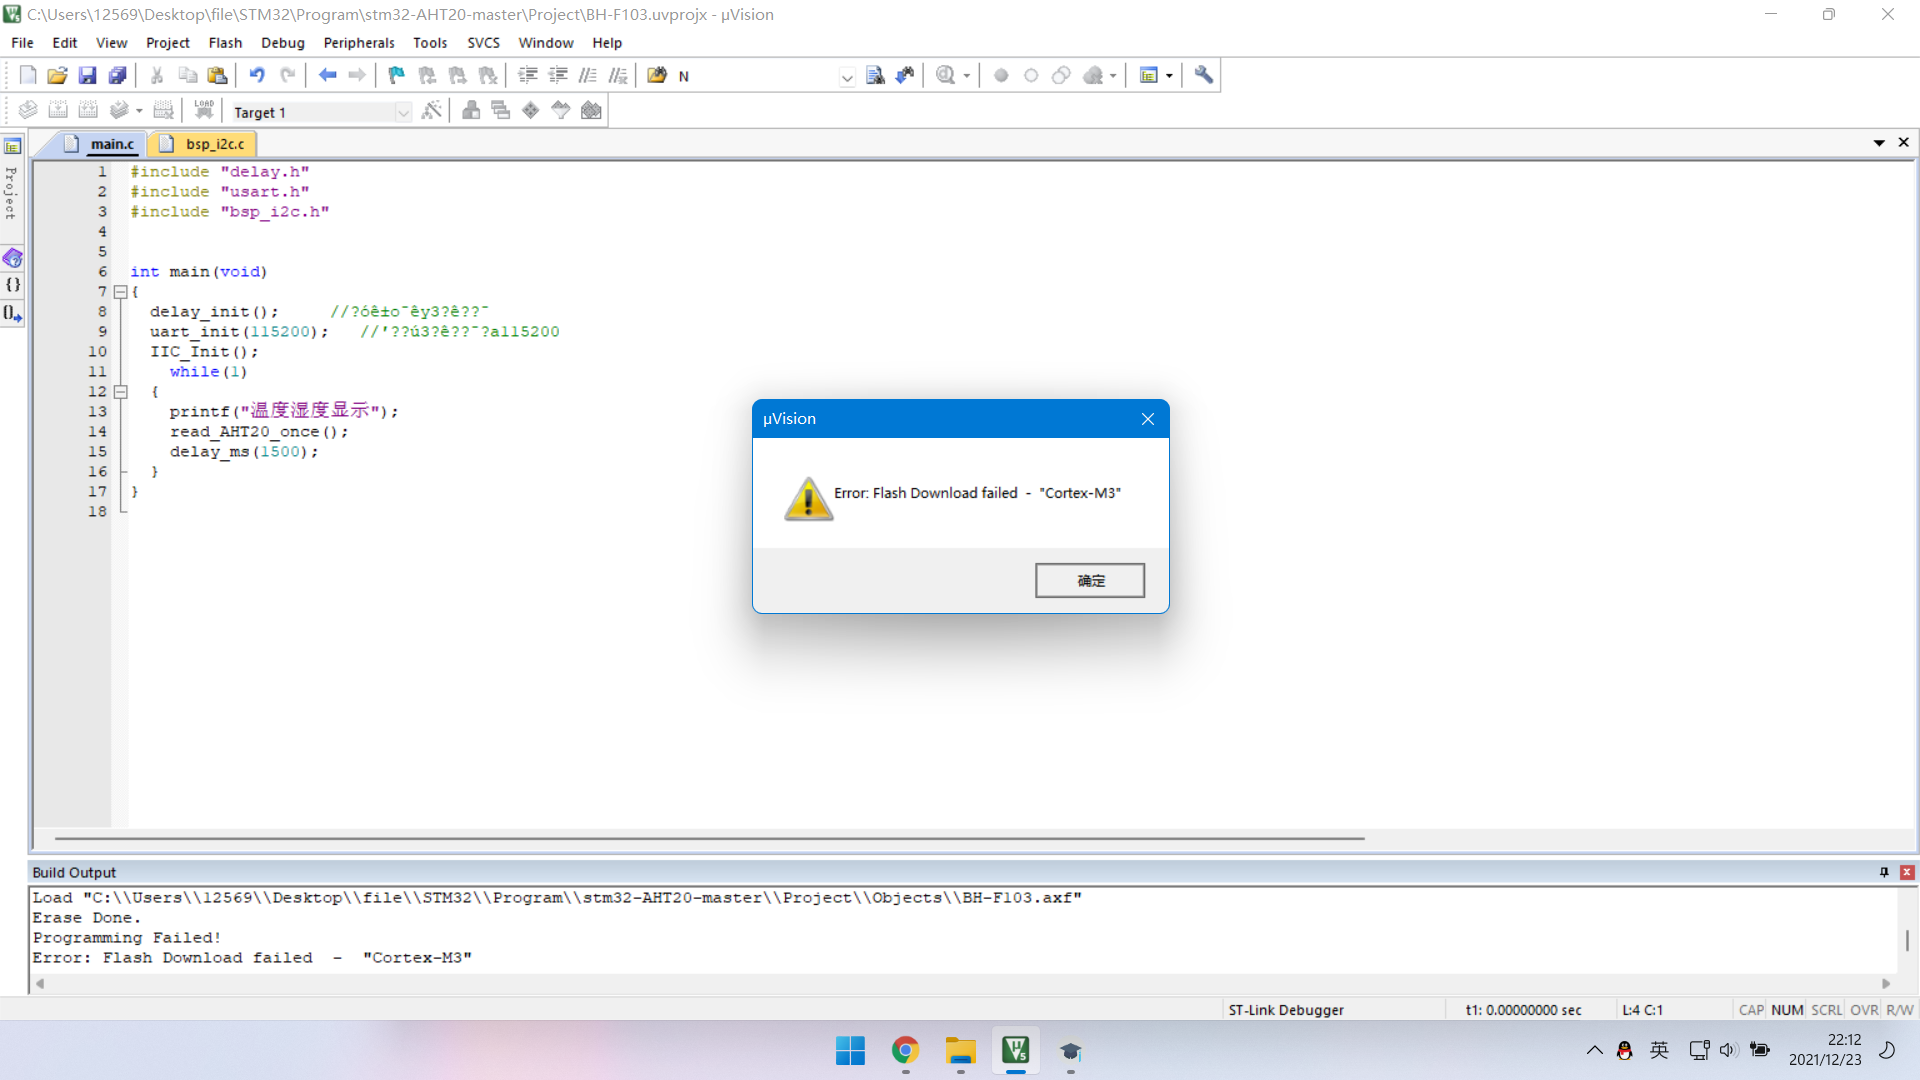Switch to the bsp_i2c.c tab
The height and width of the screenshot is (1080, 1920).
[x=214, y=144]
